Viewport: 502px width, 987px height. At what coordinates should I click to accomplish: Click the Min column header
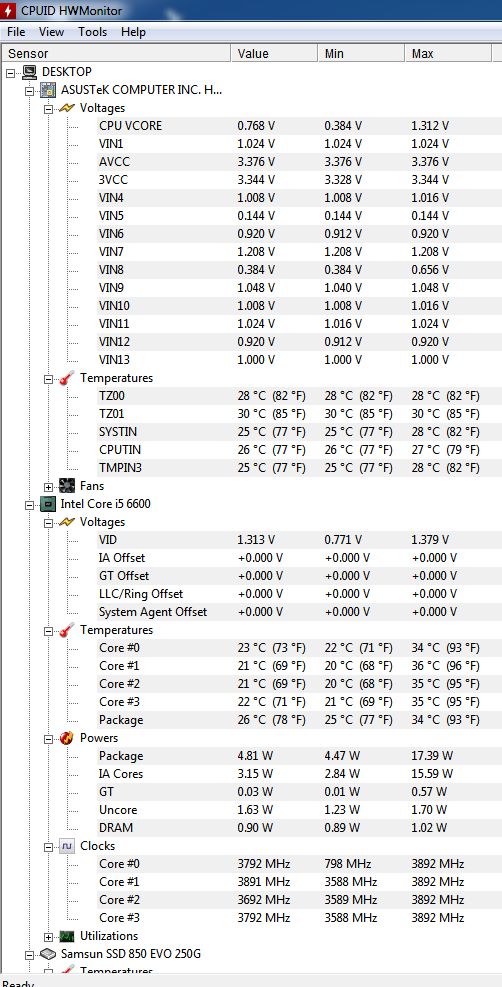[x=361, y=54]
